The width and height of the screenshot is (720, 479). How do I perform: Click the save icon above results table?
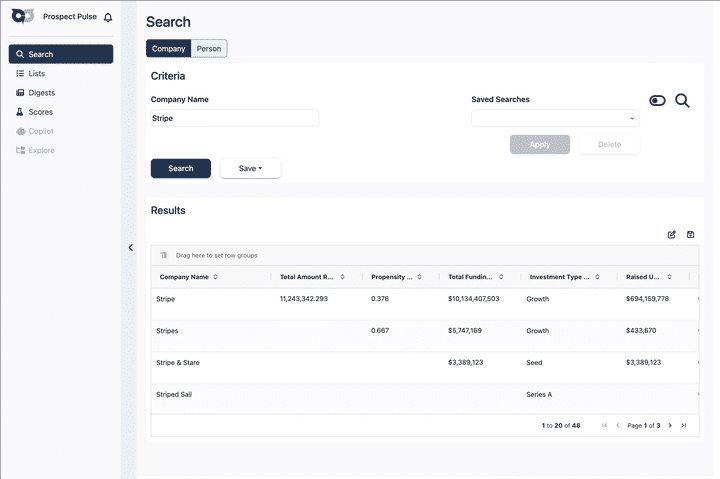tap(690, 235)
